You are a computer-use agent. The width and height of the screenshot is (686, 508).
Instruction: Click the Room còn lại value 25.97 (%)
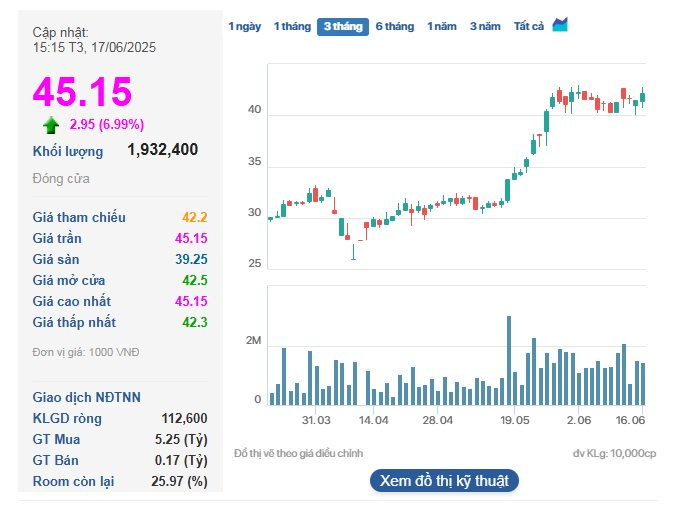(x=179, y=481)
